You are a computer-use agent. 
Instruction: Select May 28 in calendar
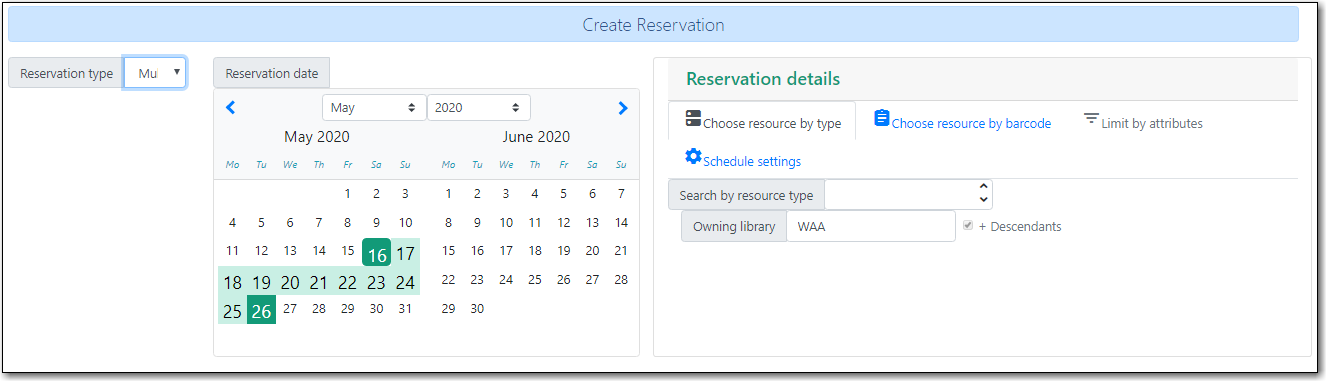point(318,309)
